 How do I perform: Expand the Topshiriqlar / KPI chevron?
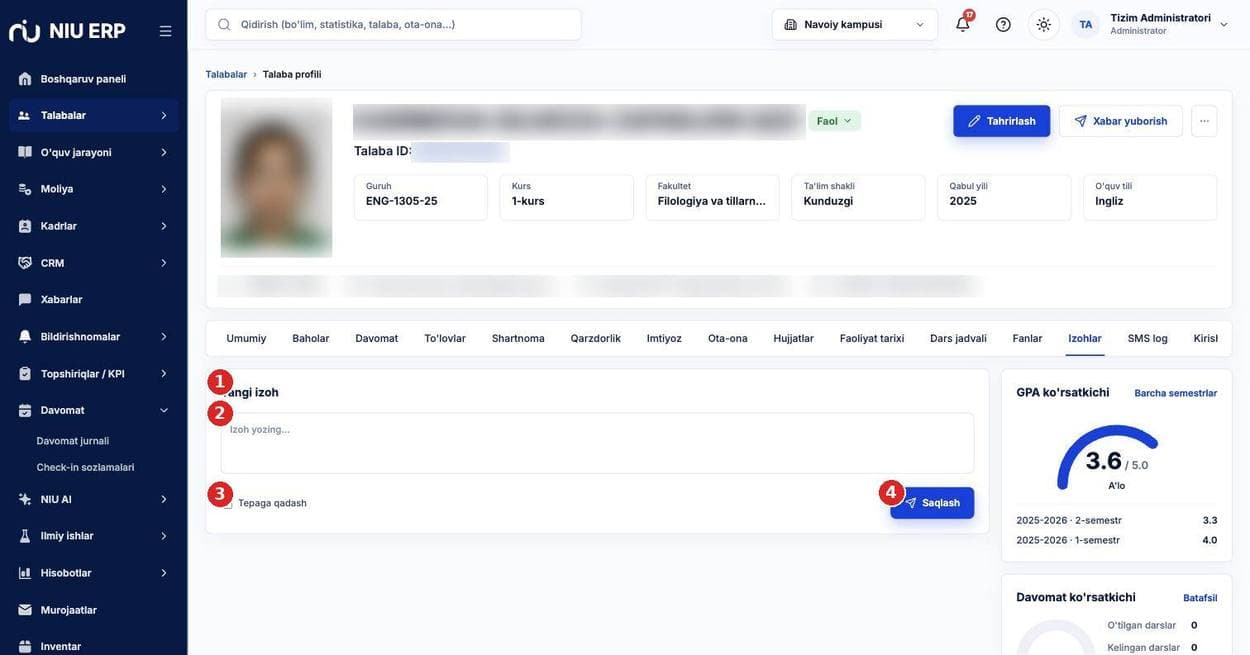pos(164,374)
